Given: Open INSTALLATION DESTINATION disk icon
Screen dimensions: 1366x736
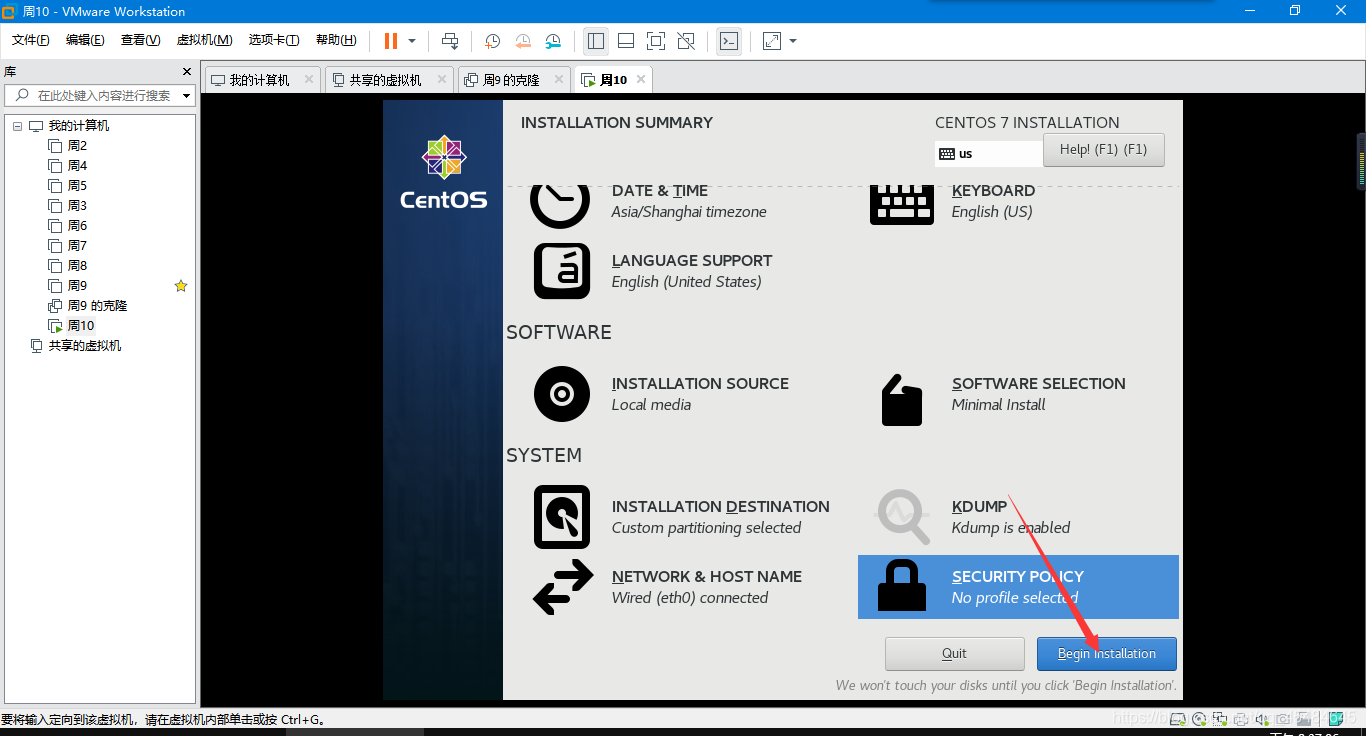Looking at the screenshot, I should (x=562, y=517).
